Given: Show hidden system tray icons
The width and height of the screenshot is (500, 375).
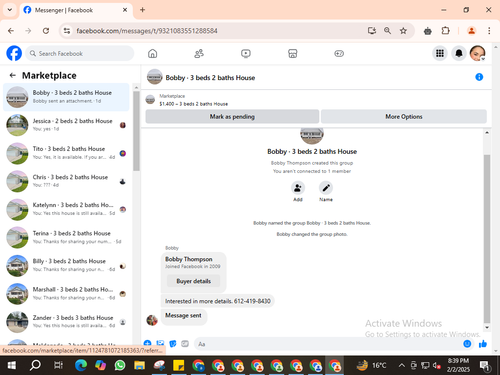Looking at the screenshot, I should pyautogui.click(x=402, y=366).
